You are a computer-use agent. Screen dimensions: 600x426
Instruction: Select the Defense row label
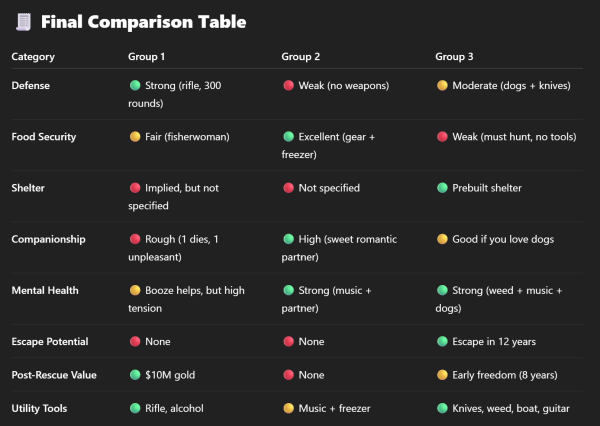31,86
